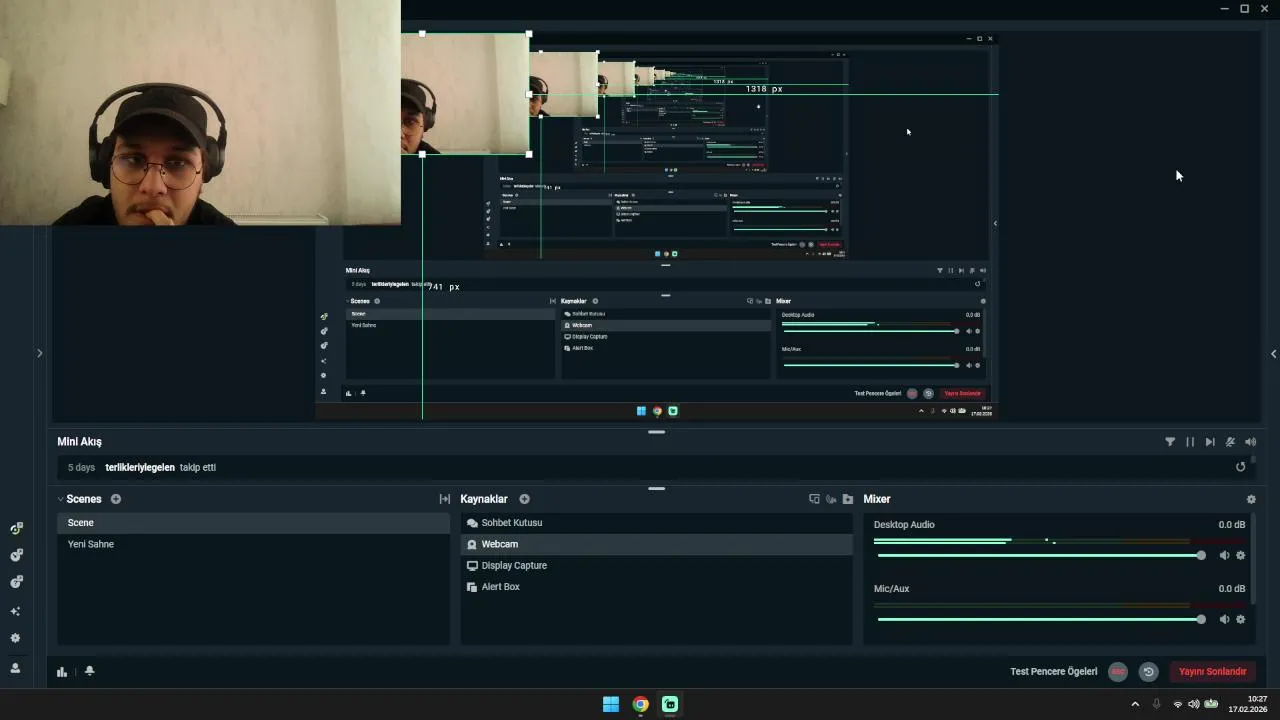Click the Streamlabs taskbar icon

click(x=670, y=704)
